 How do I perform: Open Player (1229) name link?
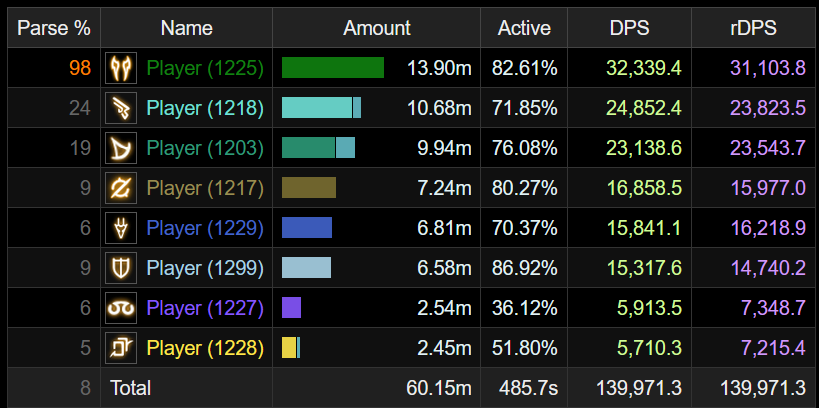205,228
